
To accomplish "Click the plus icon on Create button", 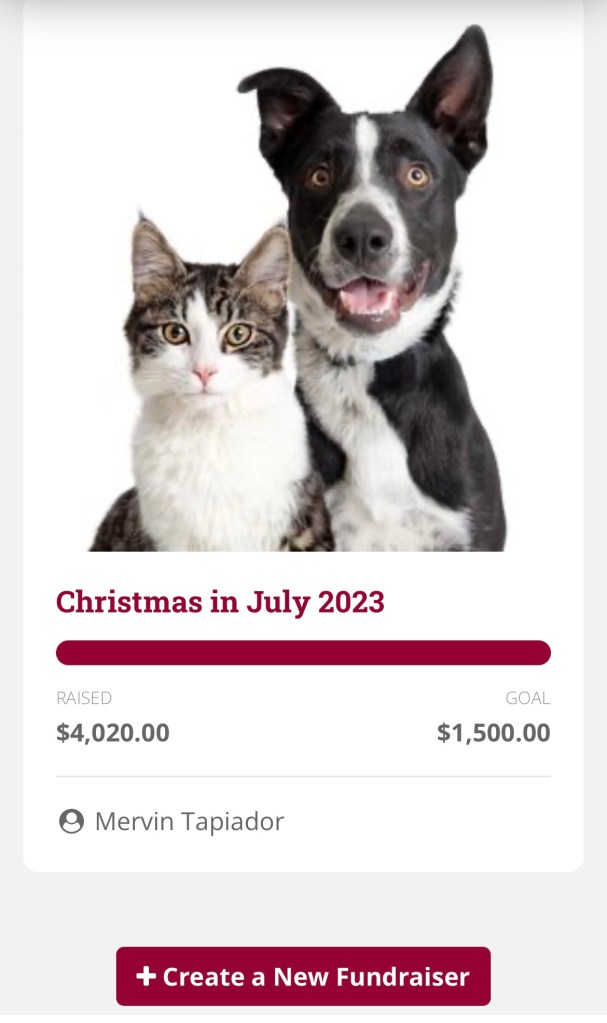I will [146, 976].
